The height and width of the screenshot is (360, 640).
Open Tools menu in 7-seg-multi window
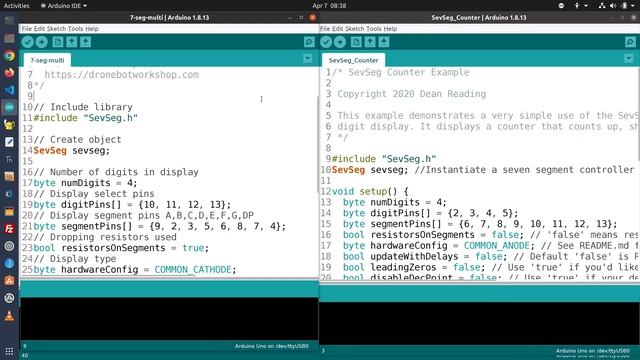tap(76, 29)
